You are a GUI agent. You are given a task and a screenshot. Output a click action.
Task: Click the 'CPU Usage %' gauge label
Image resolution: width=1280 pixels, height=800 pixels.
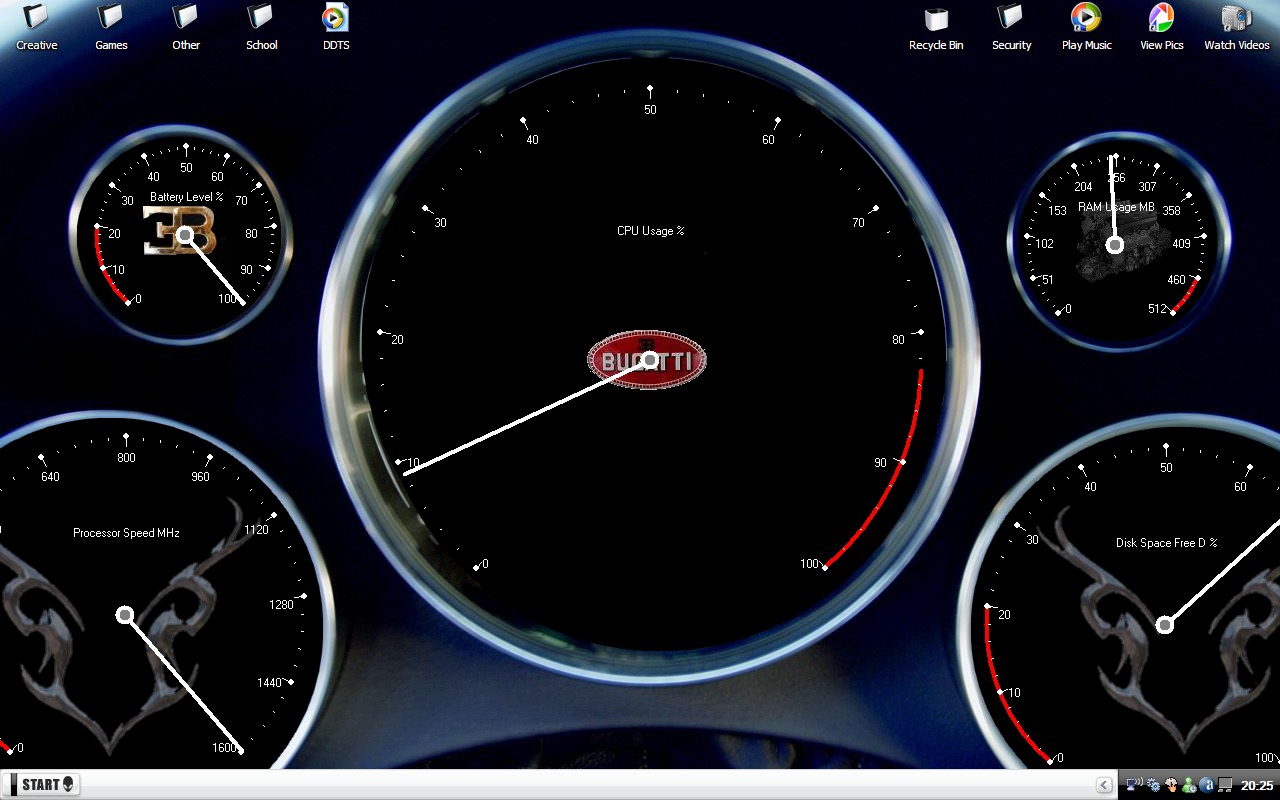pyautogui.click(x=651, y=231)
